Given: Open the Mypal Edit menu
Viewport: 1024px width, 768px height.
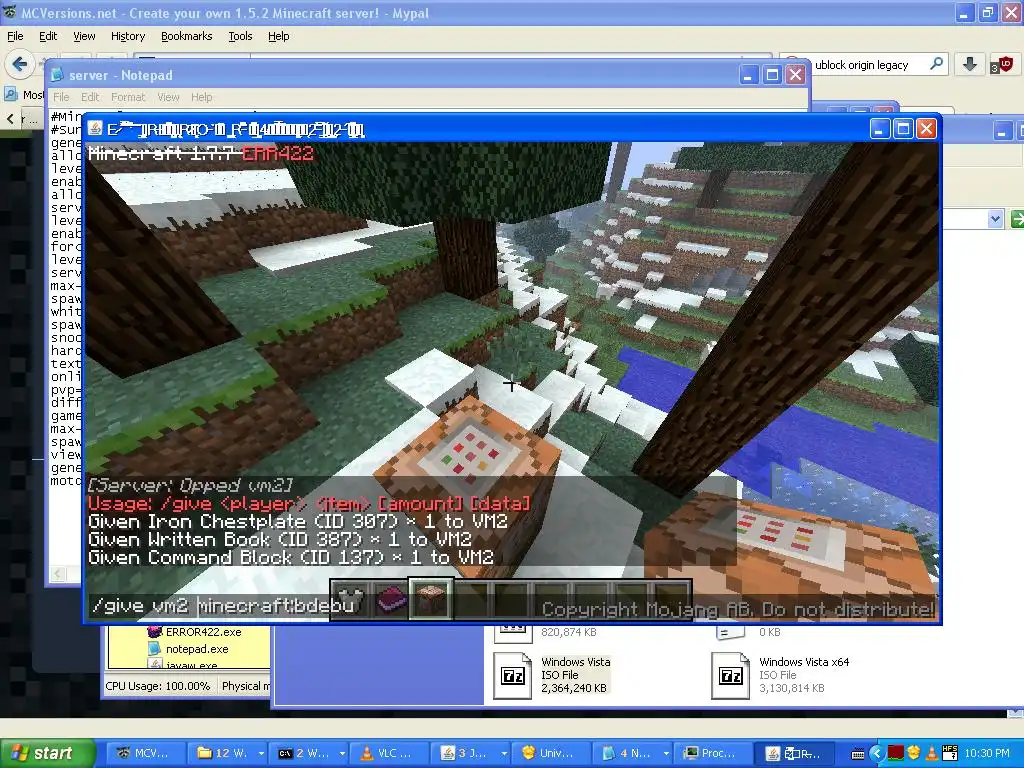Looking at the screenshot, I should point(48,36).
